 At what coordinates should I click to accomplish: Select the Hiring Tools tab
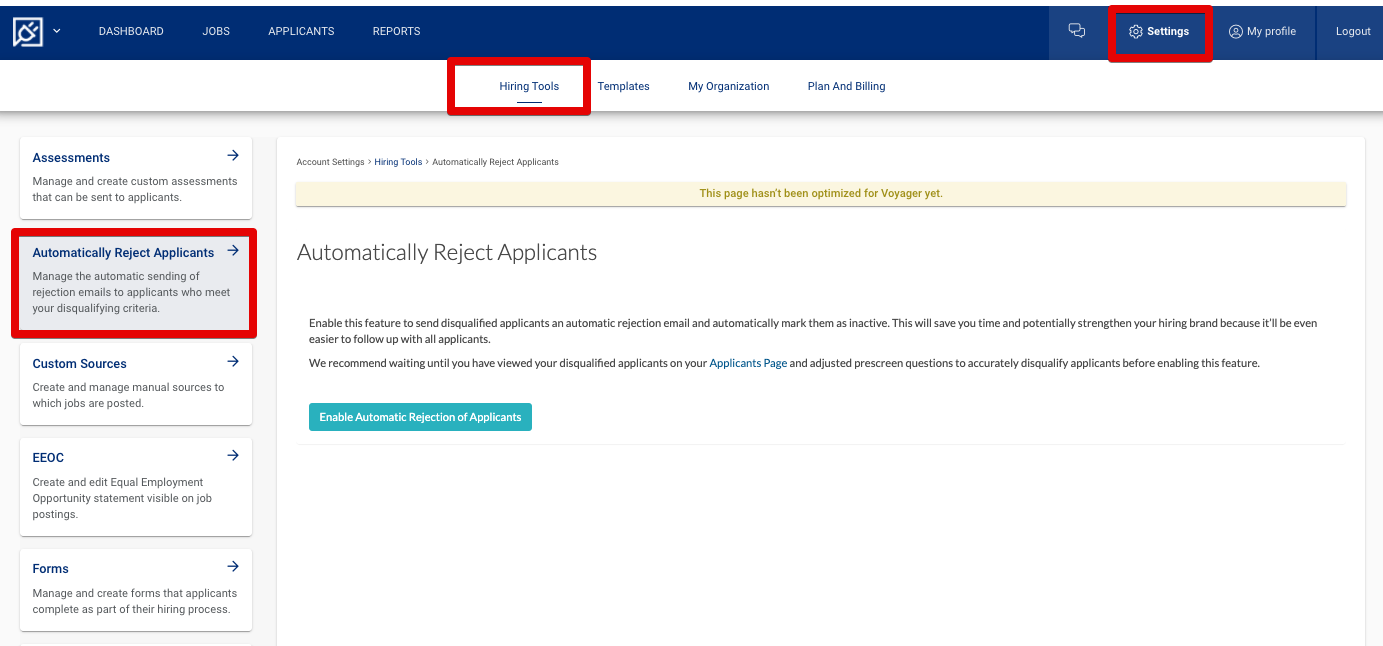pyautogui.click(x=529, y=86)
